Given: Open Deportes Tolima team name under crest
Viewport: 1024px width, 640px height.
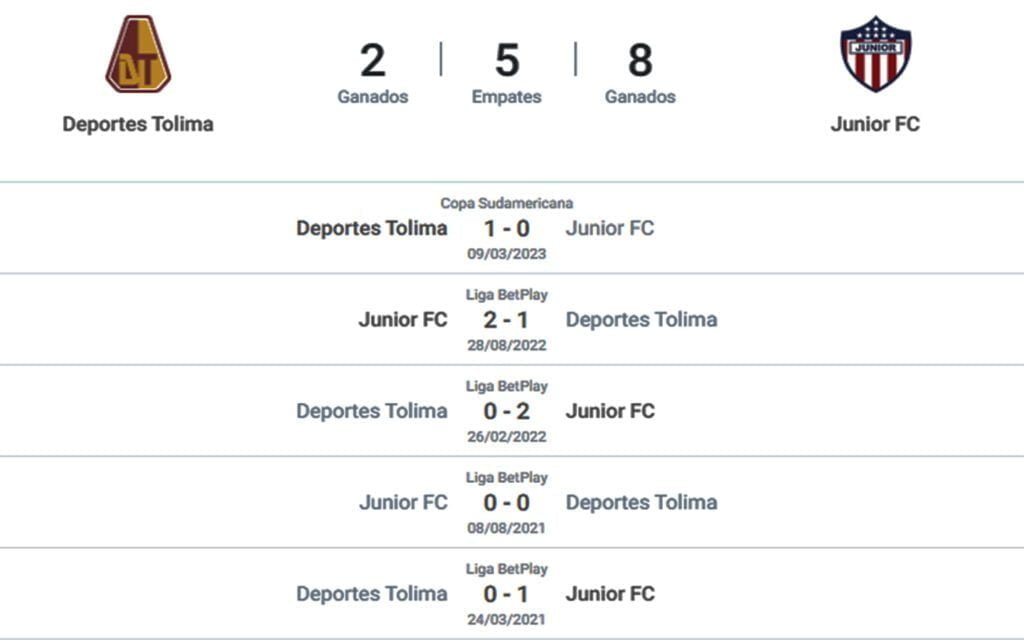Looking at the screenshot, I should [x=138, y=124].
